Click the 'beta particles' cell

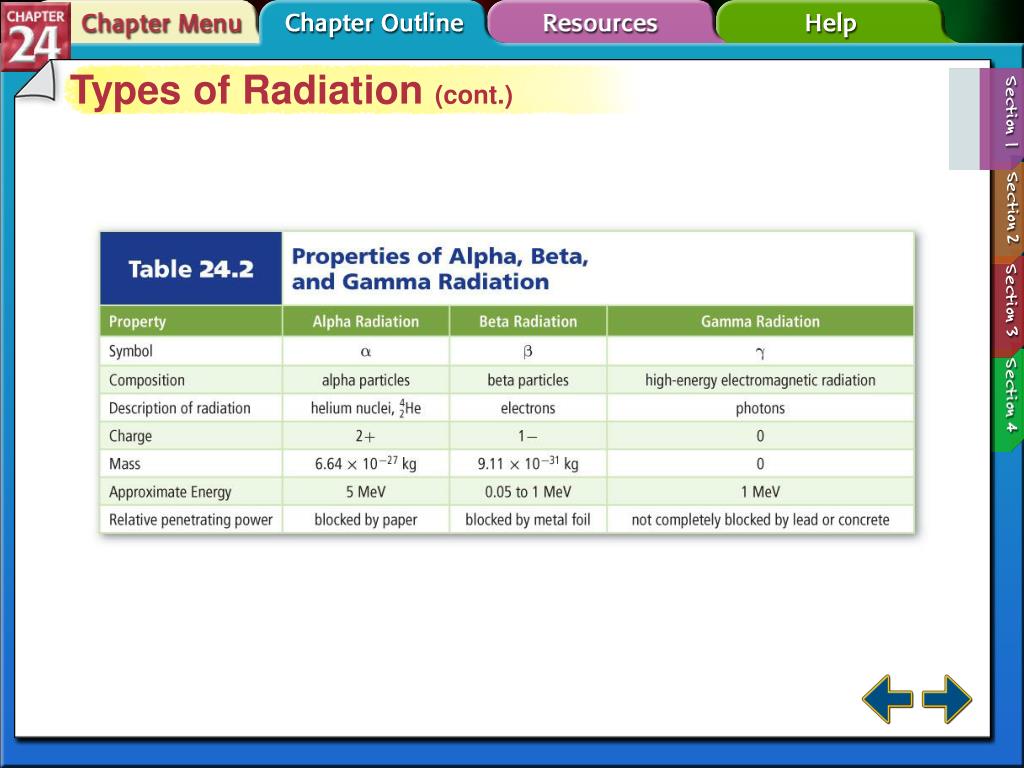coord(528,380)
